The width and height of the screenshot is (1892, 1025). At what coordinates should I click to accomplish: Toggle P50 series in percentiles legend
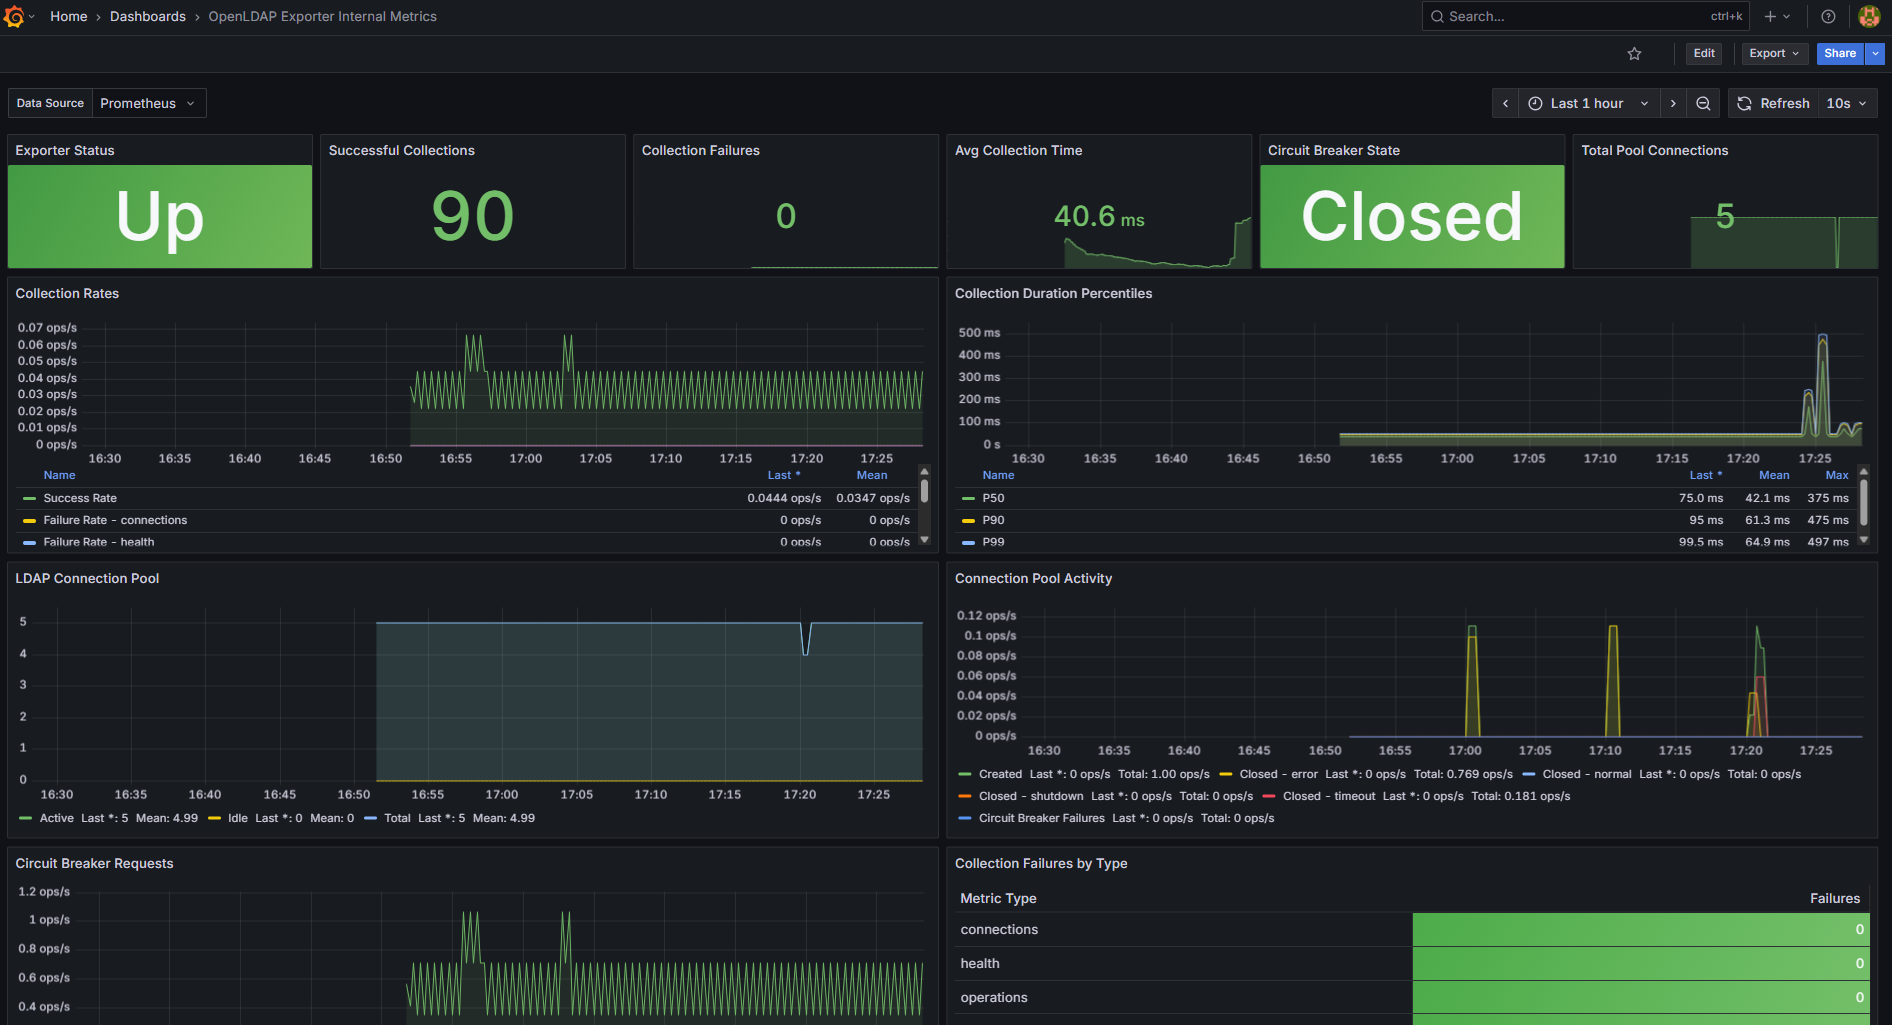click(993, 498)
